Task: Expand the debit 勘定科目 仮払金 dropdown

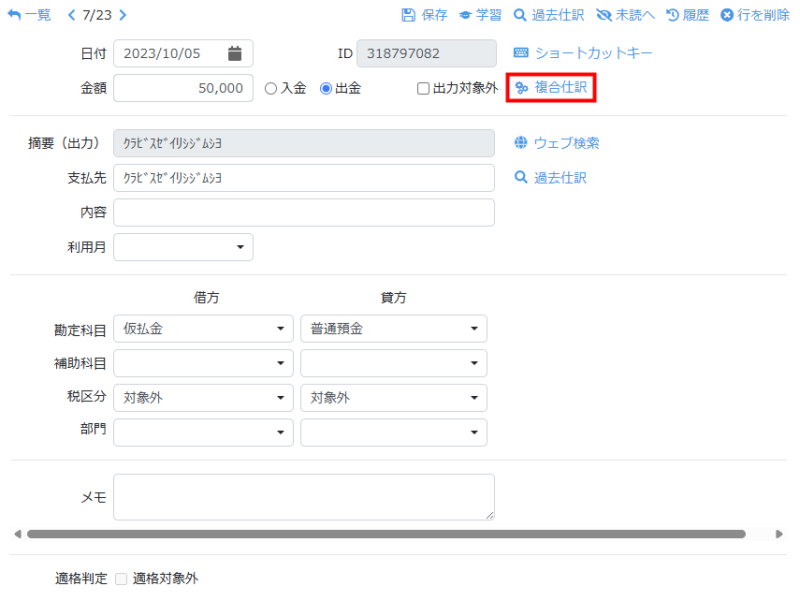Action: 204,329
